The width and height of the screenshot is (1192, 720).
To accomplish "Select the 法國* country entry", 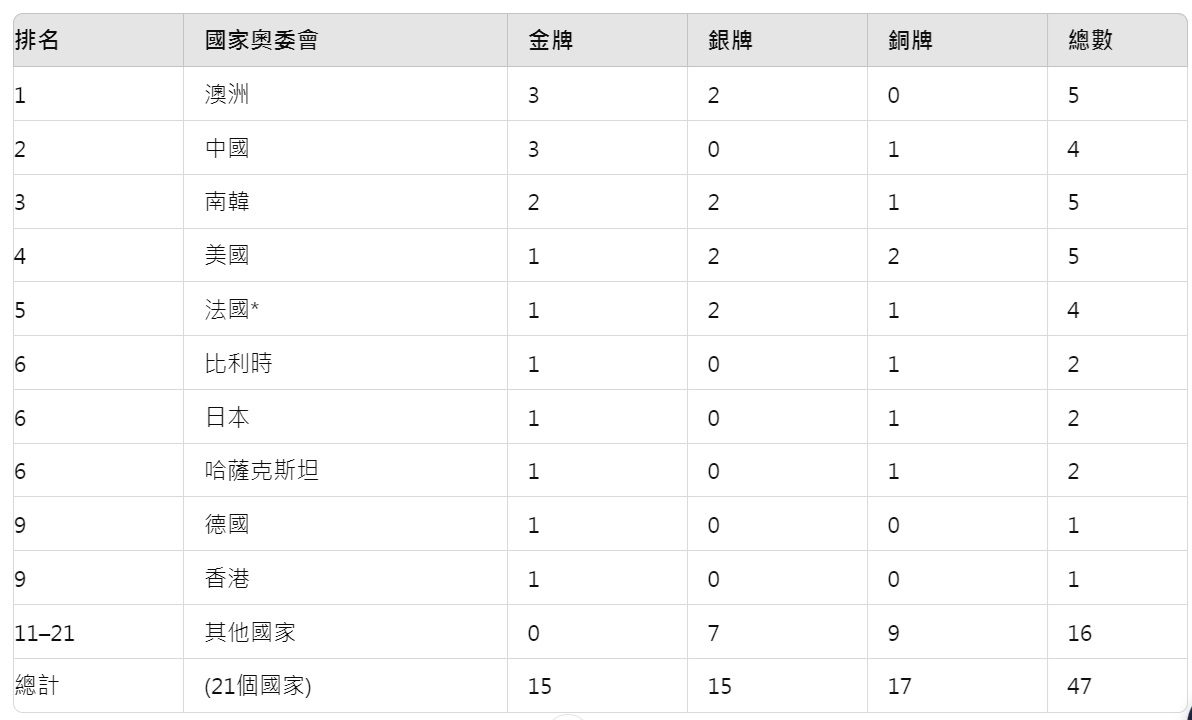I will click(232, 310).
